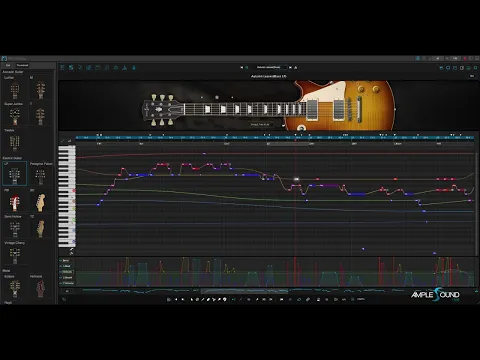Click the save preset icon beside preset arrows
This screenshot has width=480, height=360.
[x=296, y=67]
